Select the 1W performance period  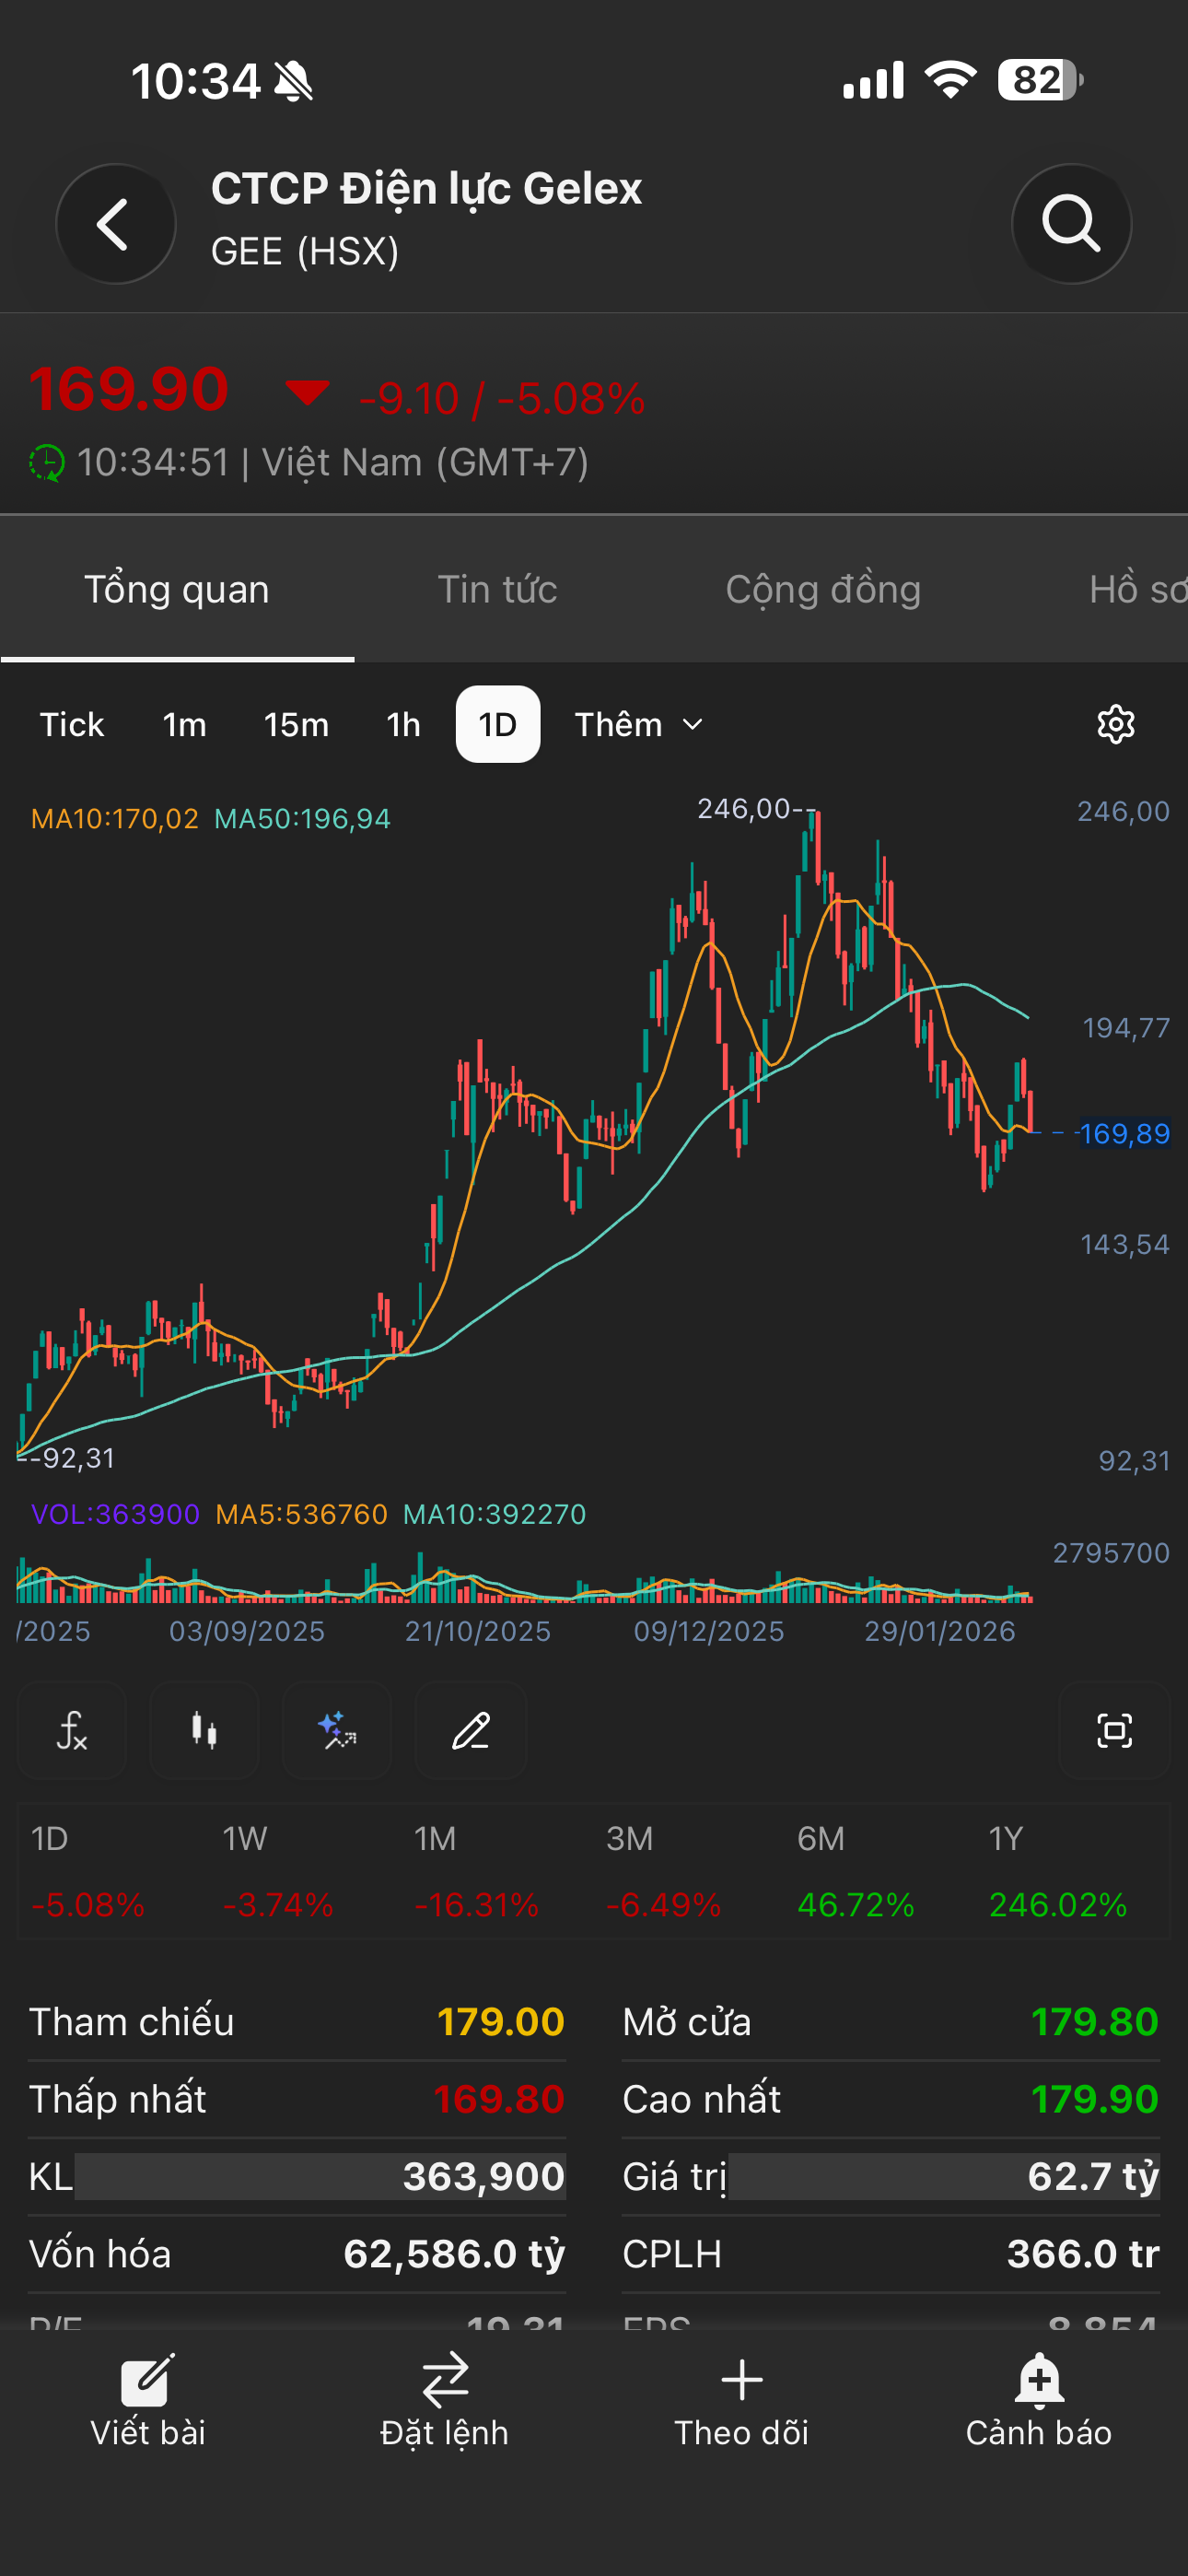tap(245, 1838)
